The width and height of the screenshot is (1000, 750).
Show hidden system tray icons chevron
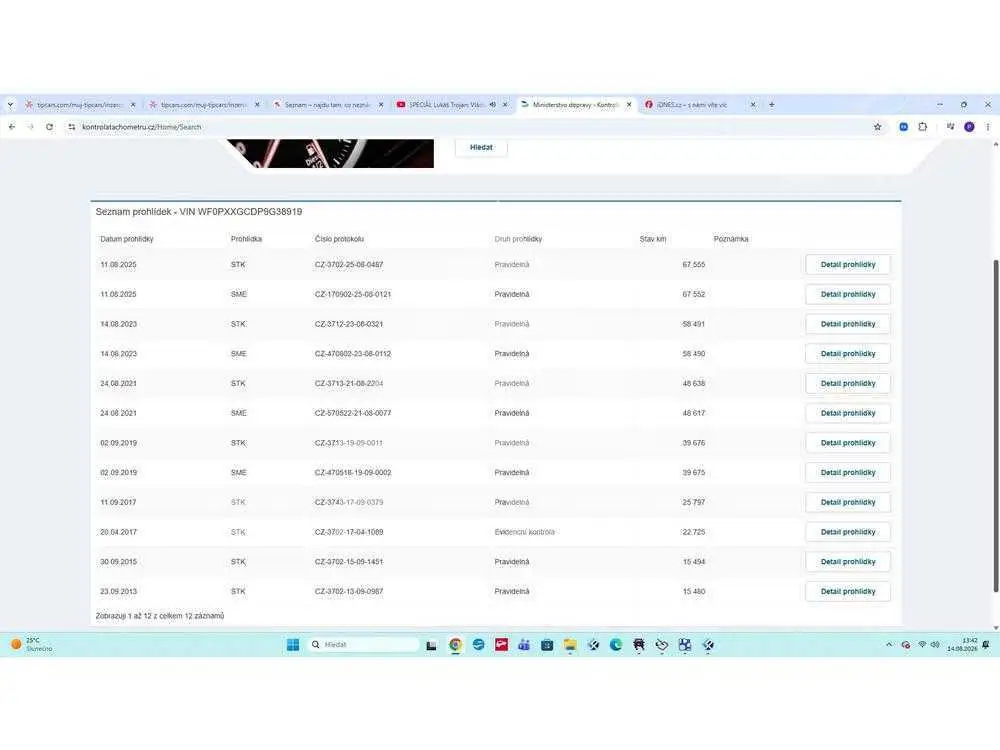[x=889, y=645]
